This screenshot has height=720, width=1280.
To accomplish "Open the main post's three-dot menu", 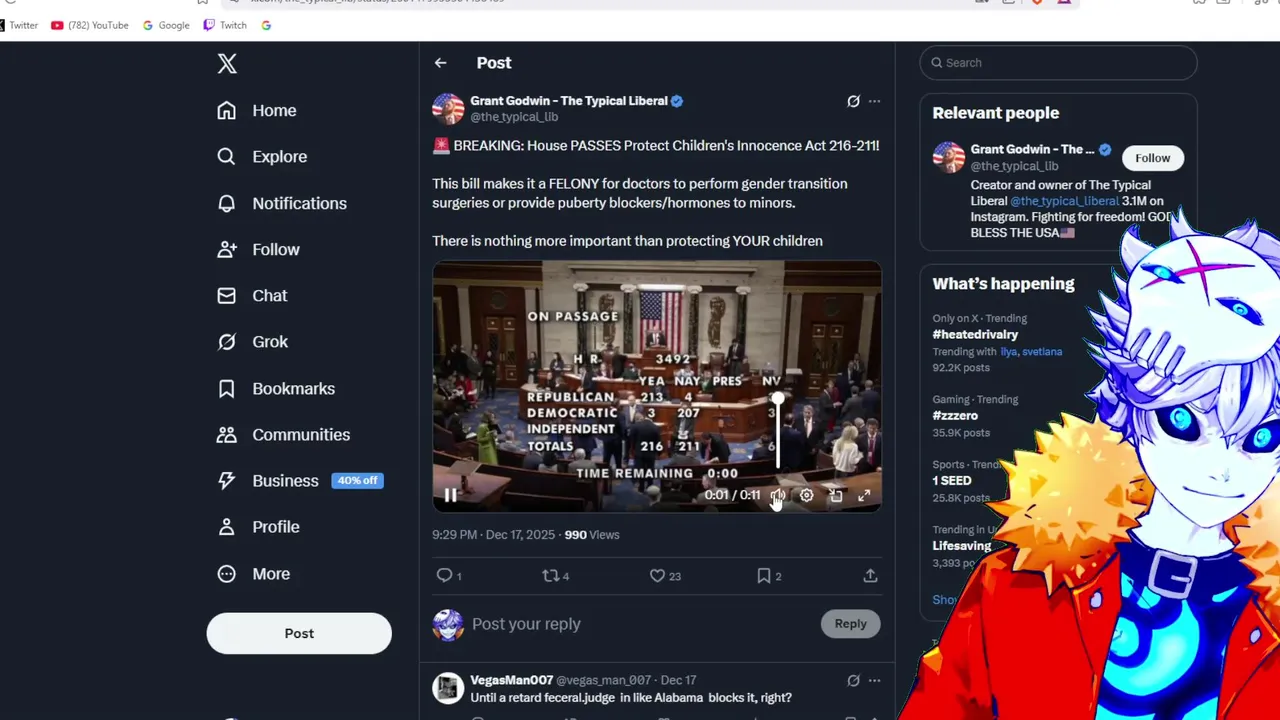I will pos(874,101).
